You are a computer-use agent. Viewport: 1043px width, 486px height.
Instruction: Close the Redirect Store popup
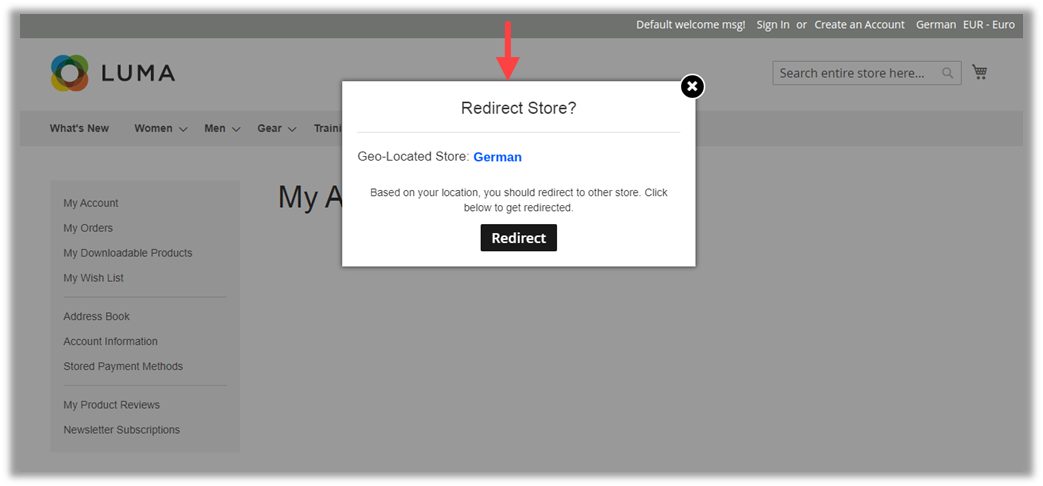point(692,87)
